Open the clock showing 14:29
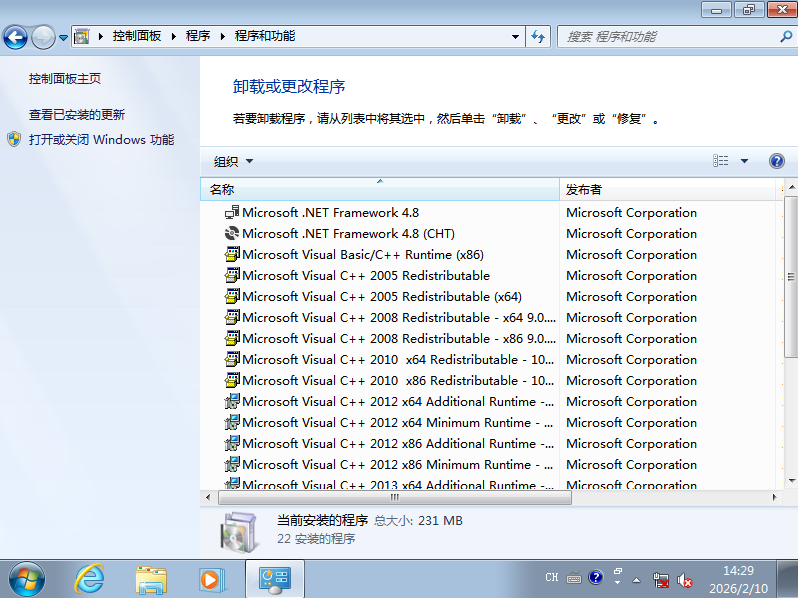The image size is (798, 598). coord(738,580)
